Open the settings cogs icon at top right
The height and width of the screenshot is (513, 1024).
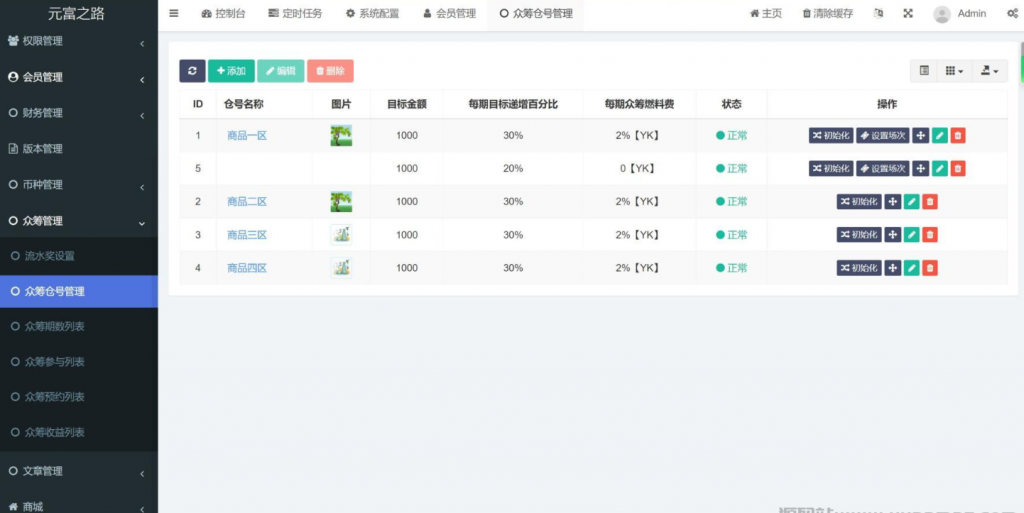[1013, 13]
